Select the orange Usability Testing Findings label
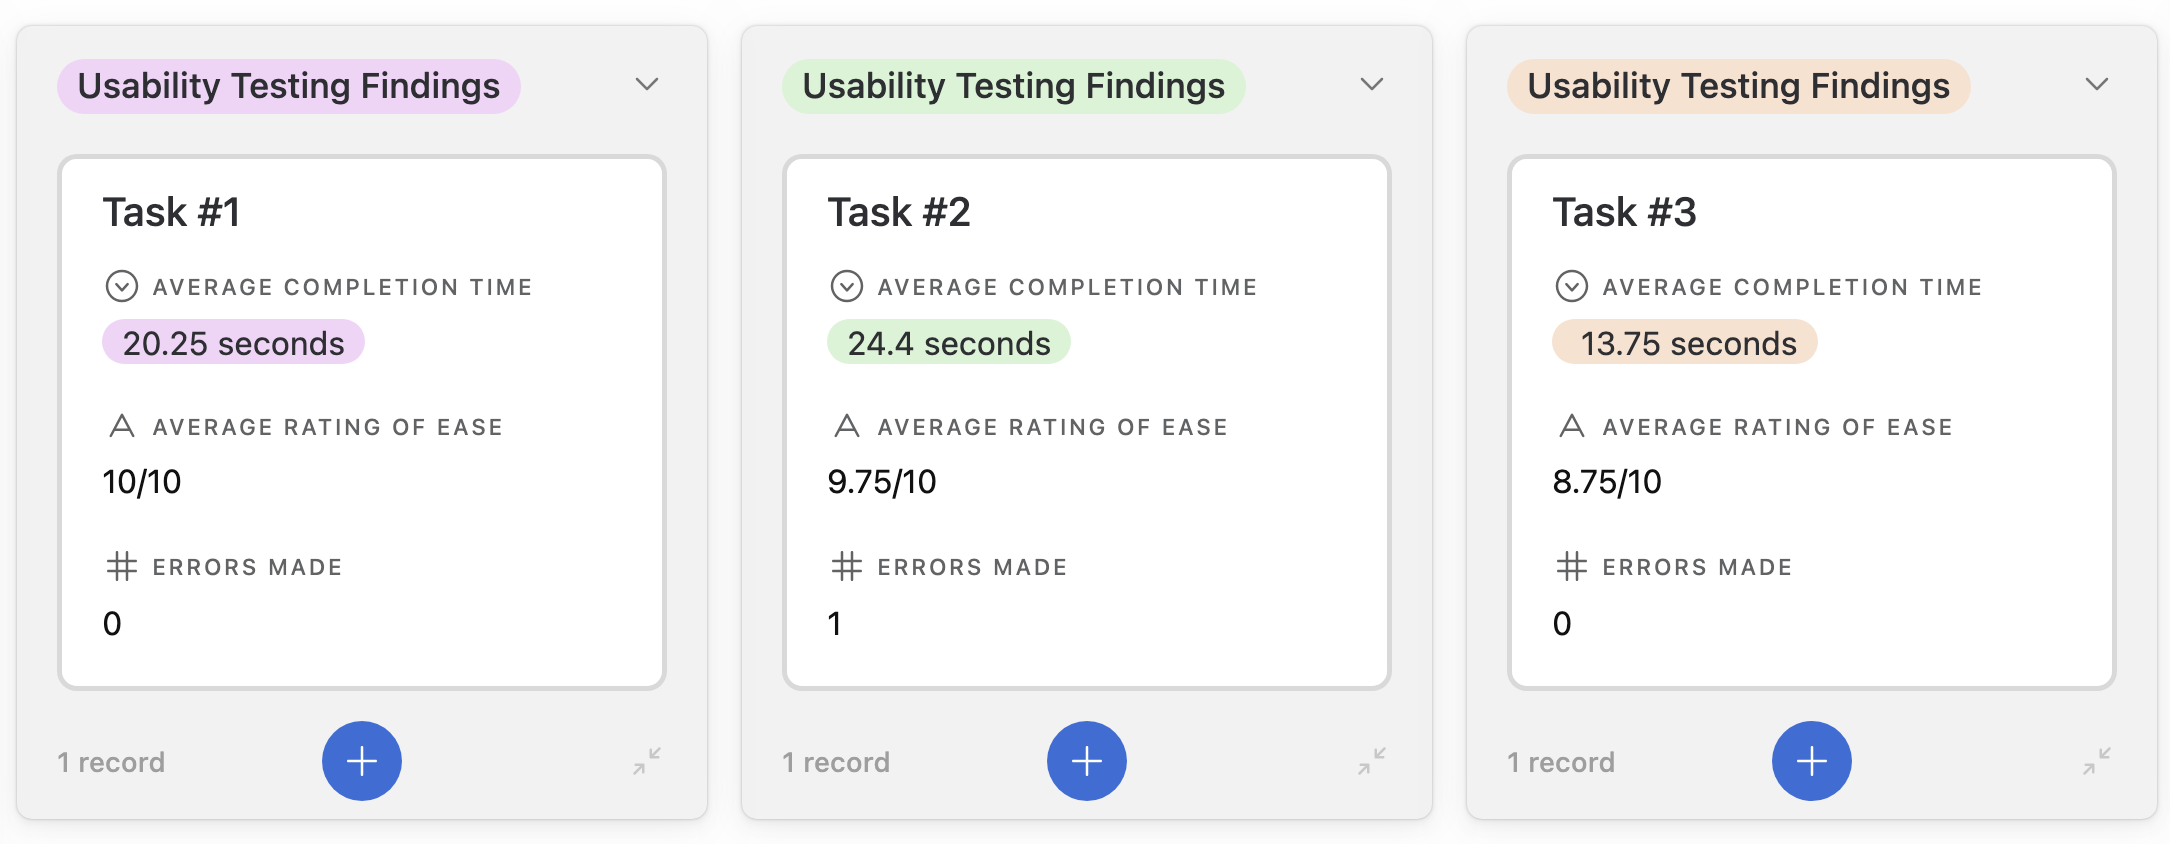The height and width of the screenshot is (844, 2170). point(1739,86)
